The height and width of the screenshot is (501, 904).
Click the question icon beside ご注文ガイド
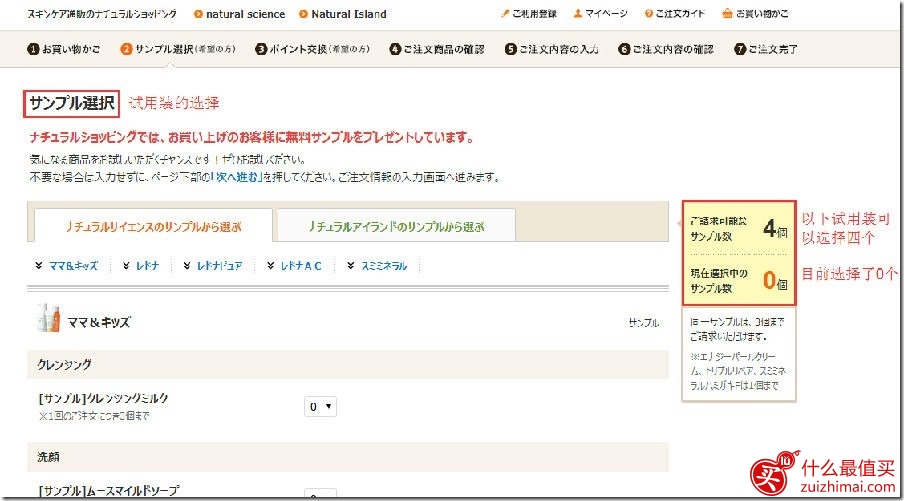pyautogui.click(x=649, y=14)
